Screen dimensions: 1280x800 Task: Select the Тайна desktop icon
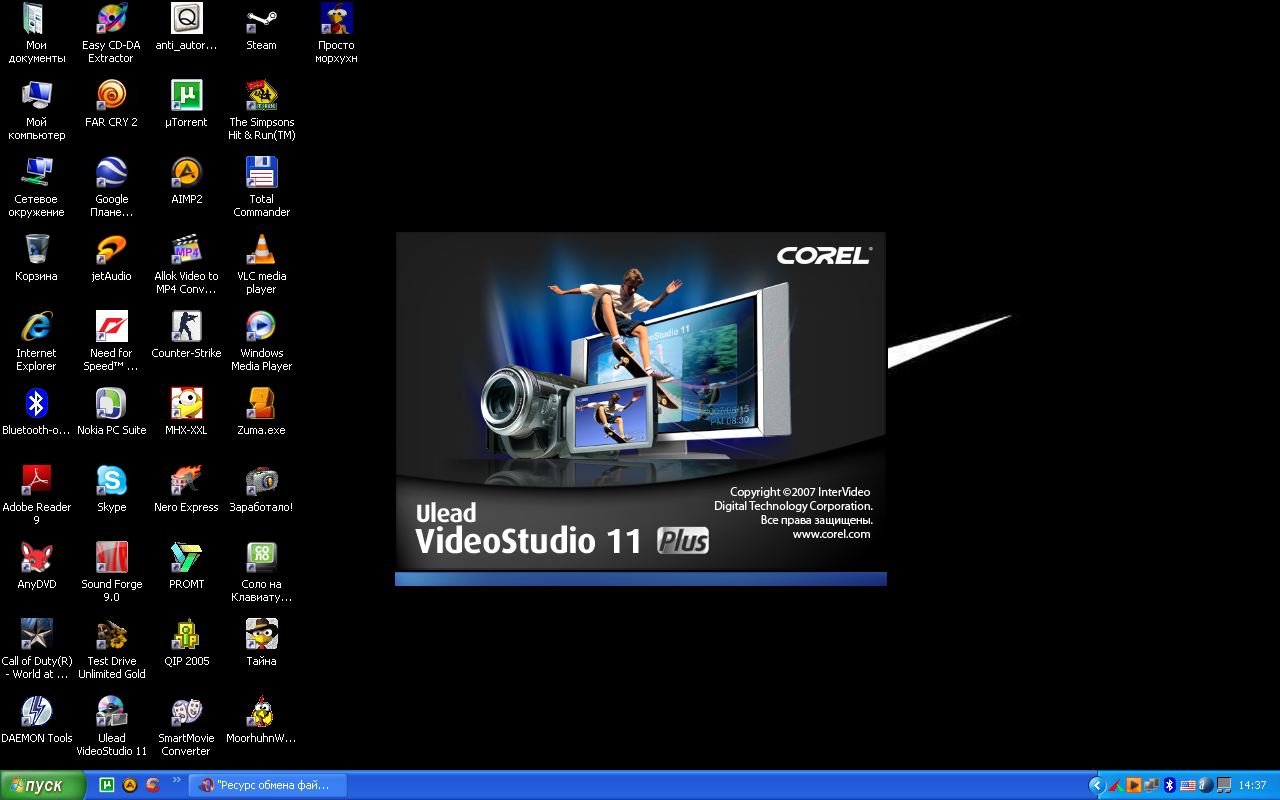click(x=261, y=635)
